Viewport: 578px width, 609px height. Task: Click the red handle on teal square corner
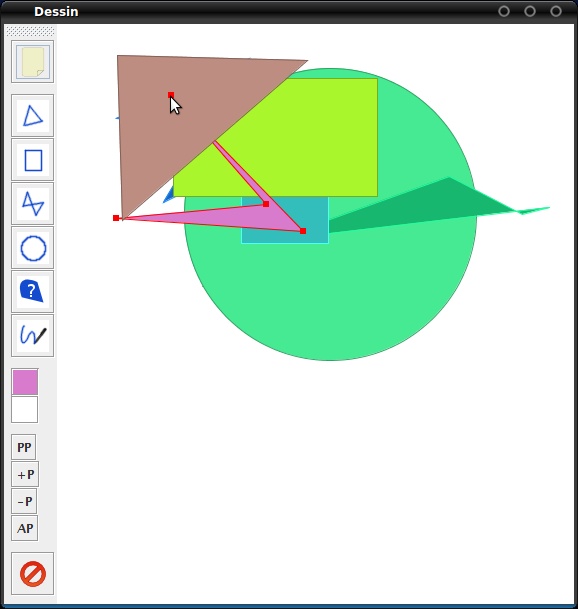tap(303, 231)
